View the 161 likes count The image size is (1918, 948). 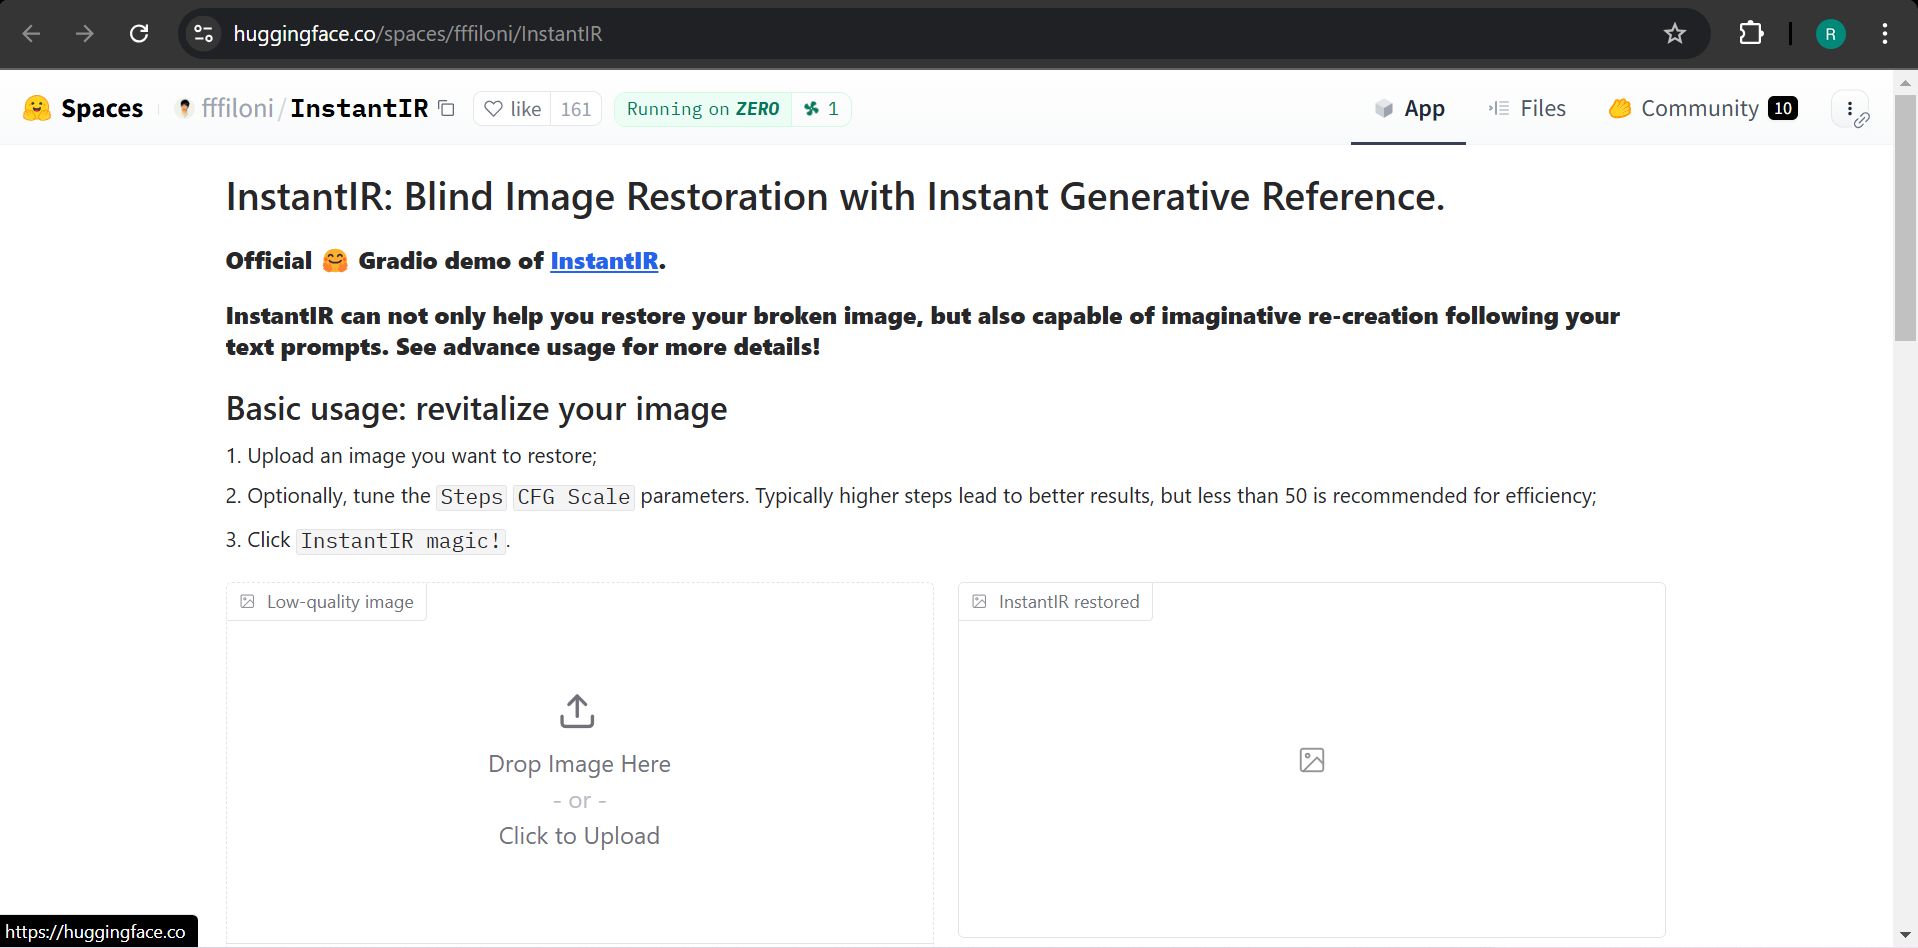coord(576,109)
